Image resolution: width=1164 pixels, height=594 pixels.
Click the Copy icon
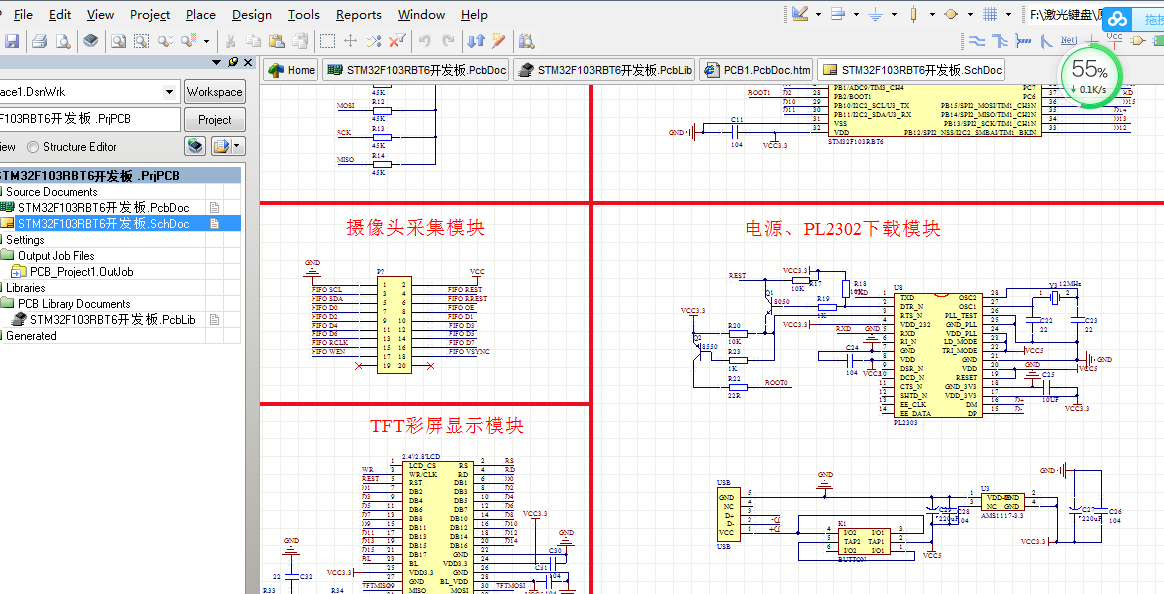[x=254, y=41]
